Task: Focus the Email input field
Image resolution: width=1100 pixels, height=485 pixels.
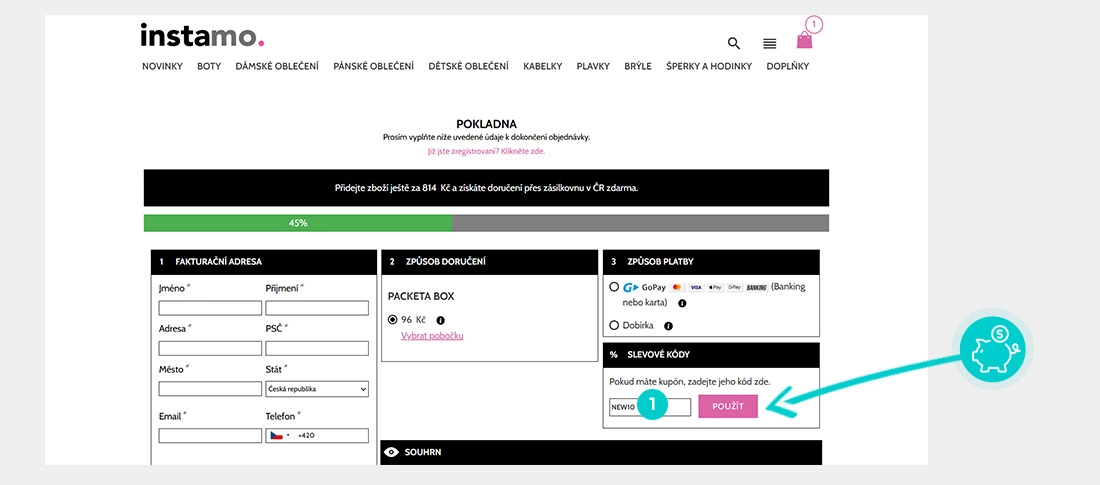Action: 210,435
